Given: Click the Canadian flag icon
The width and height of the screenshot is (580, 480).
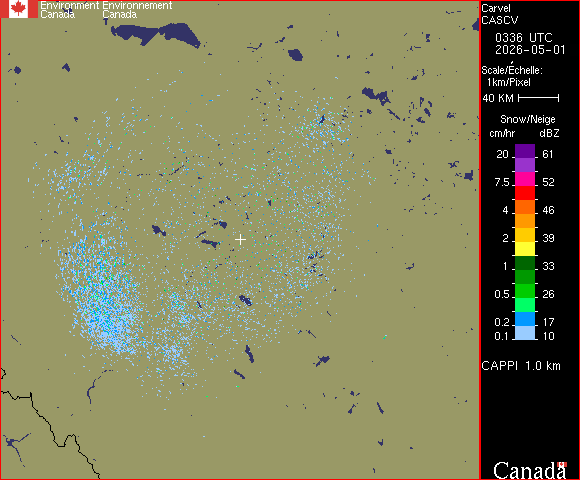Looking at the screenshot, I should (19, 9).
